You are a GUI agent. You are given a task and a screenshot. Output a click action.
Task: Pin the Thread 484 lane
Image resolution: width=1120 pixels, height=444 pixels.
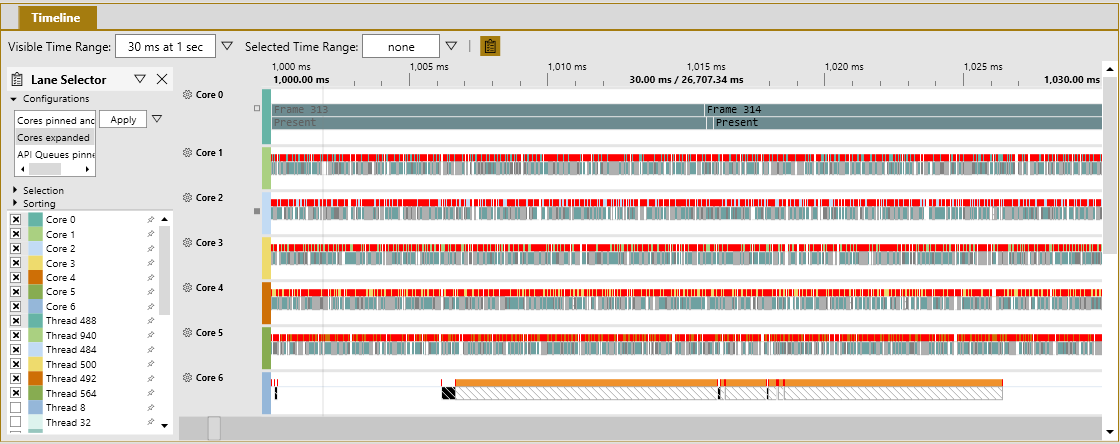[x=150, y=350]
